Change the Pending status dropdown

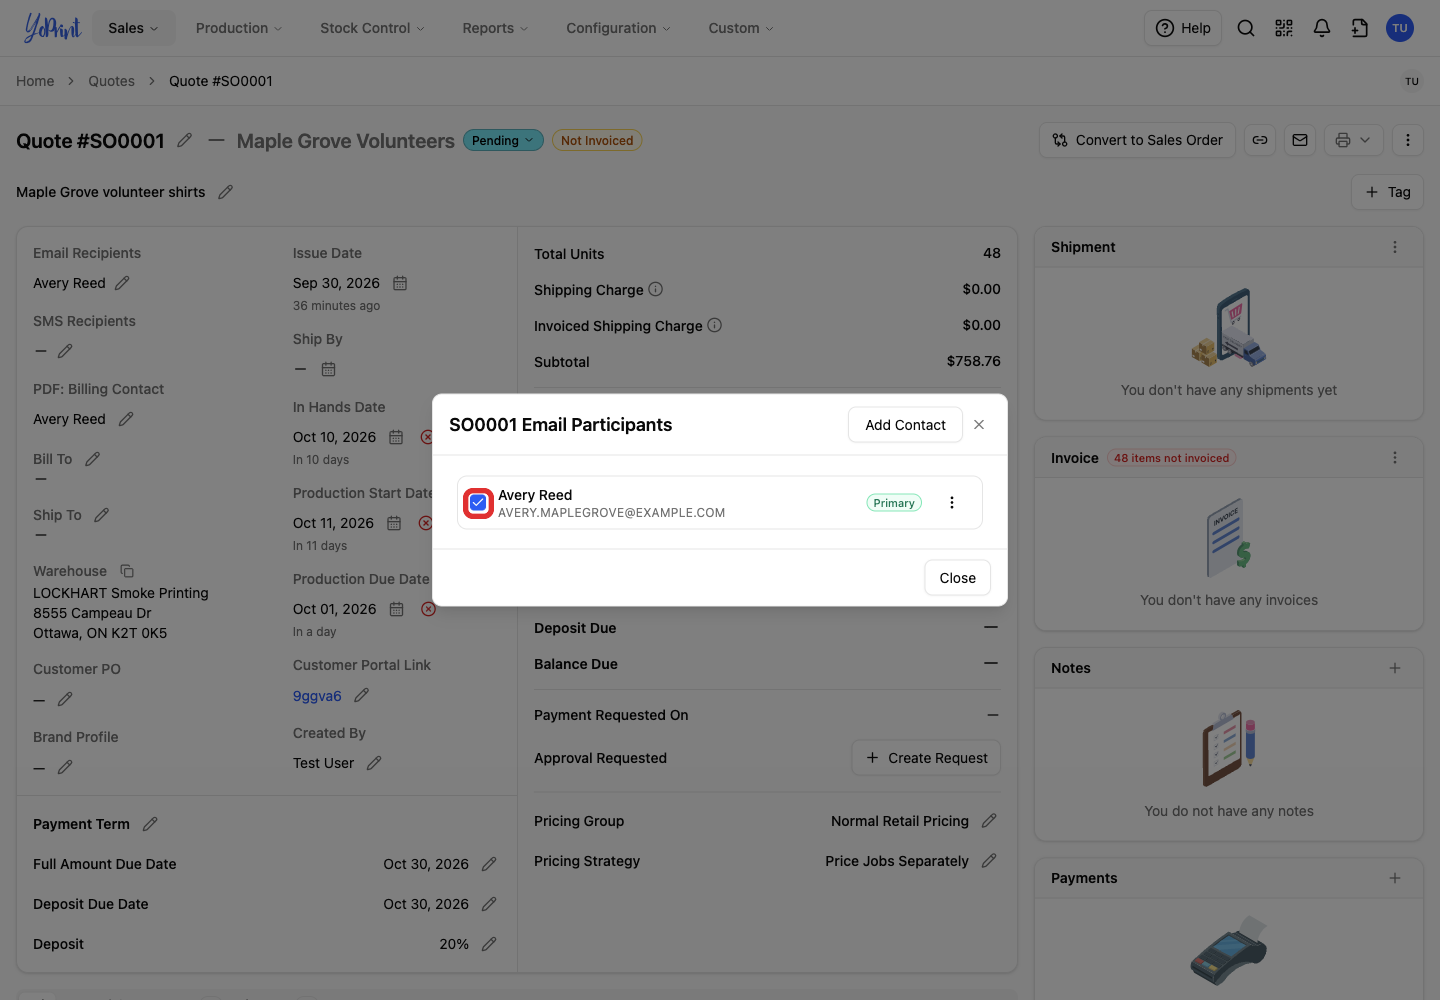coord(503,141)
